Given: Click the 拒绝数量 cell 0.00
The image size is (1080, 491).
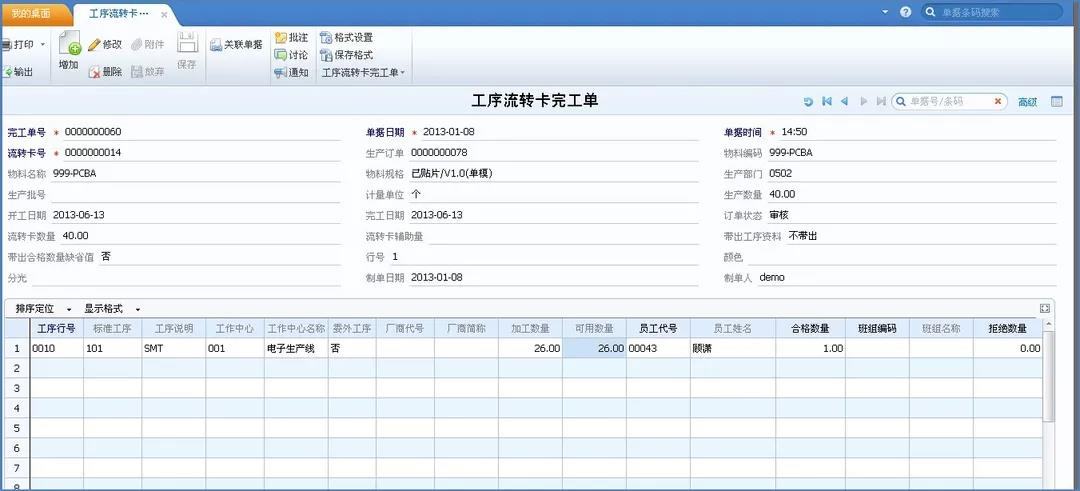Looking at the screenshot, I should [x=1008, y=348].
